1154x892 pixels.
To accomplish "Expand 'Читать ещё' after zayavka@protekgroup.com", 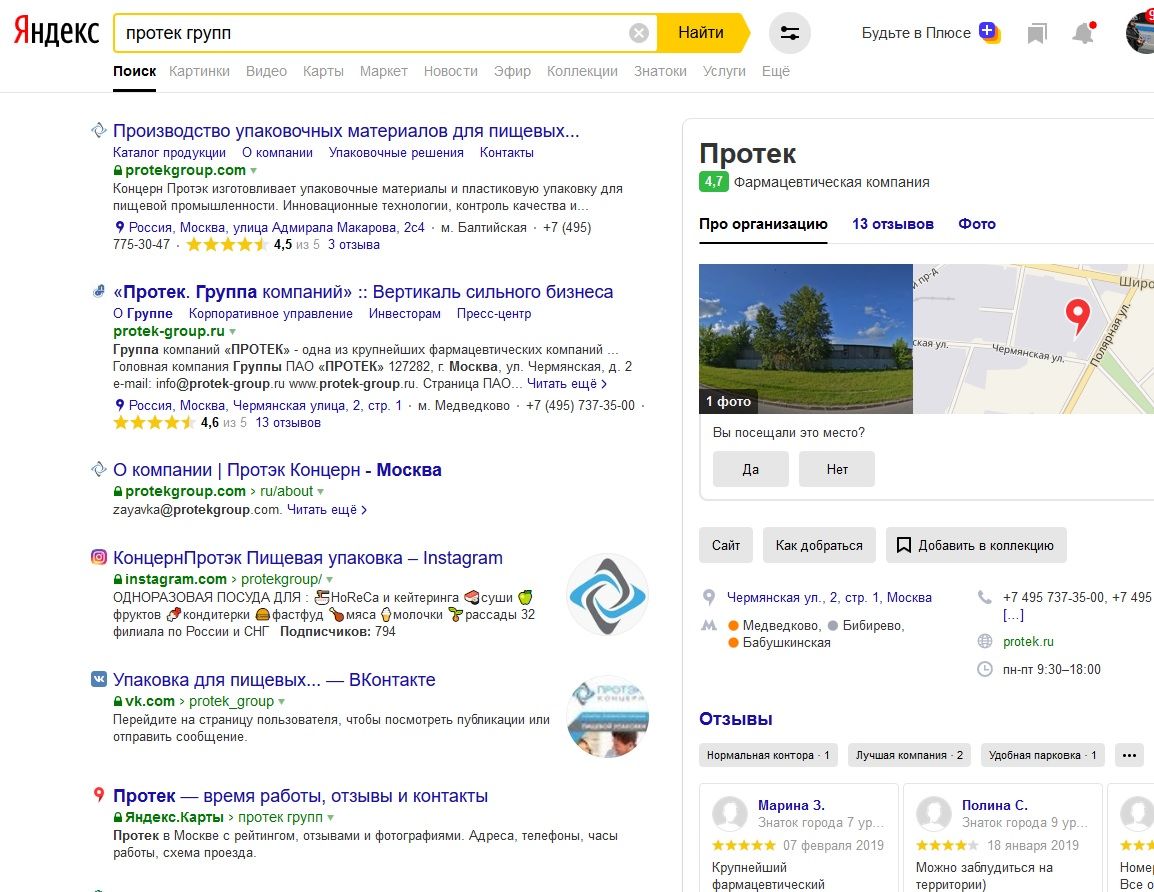I will 327,509.
